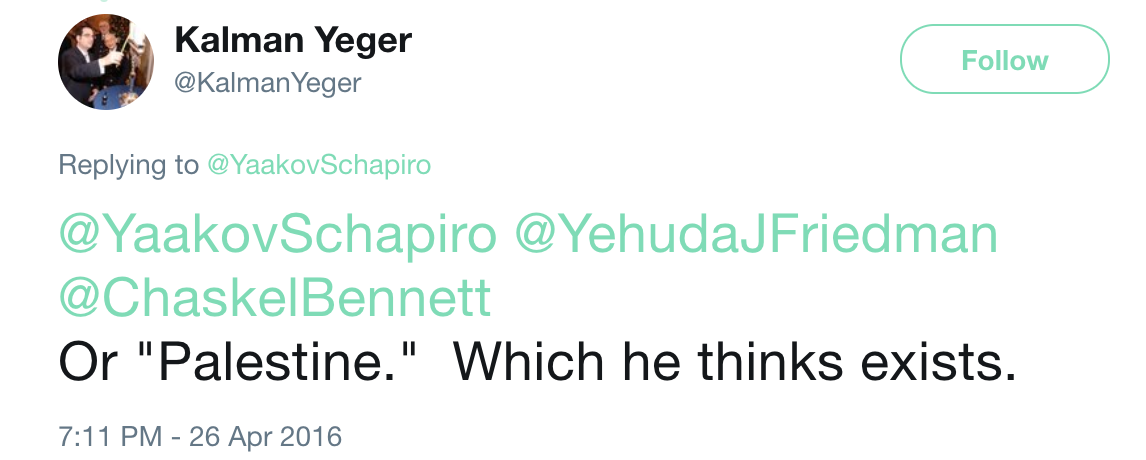Open the @YaakovSchapiro mention in tweet body

278,235
